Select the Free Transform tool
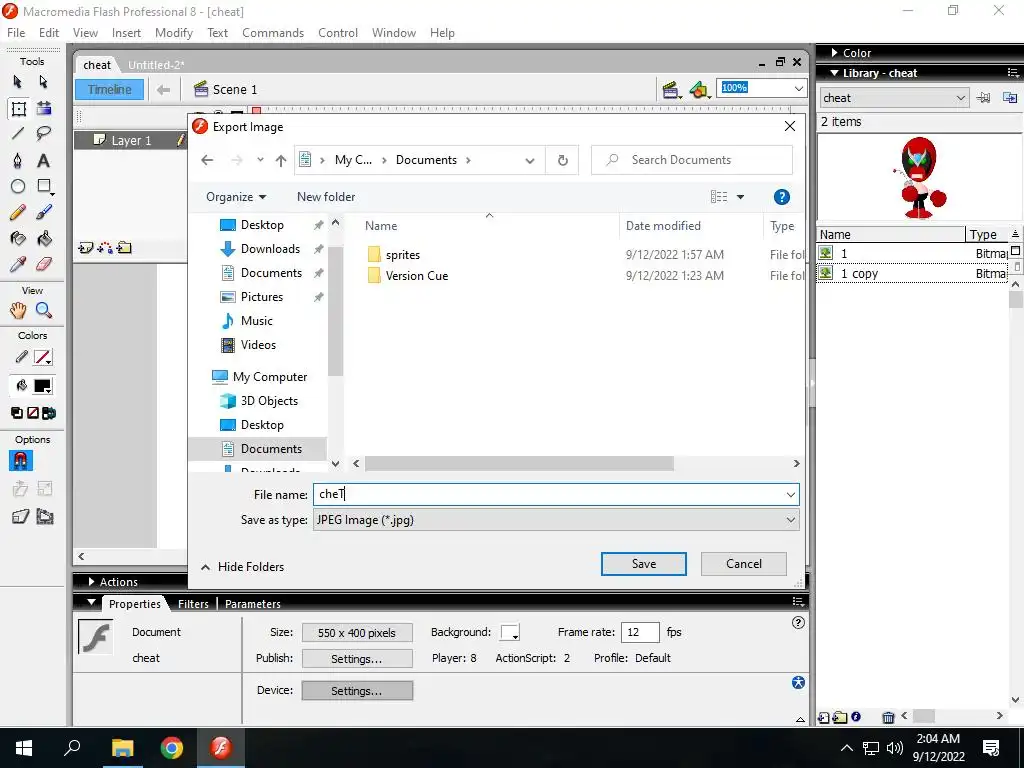This screenshot has width=1024, height=768. point(18,108)
